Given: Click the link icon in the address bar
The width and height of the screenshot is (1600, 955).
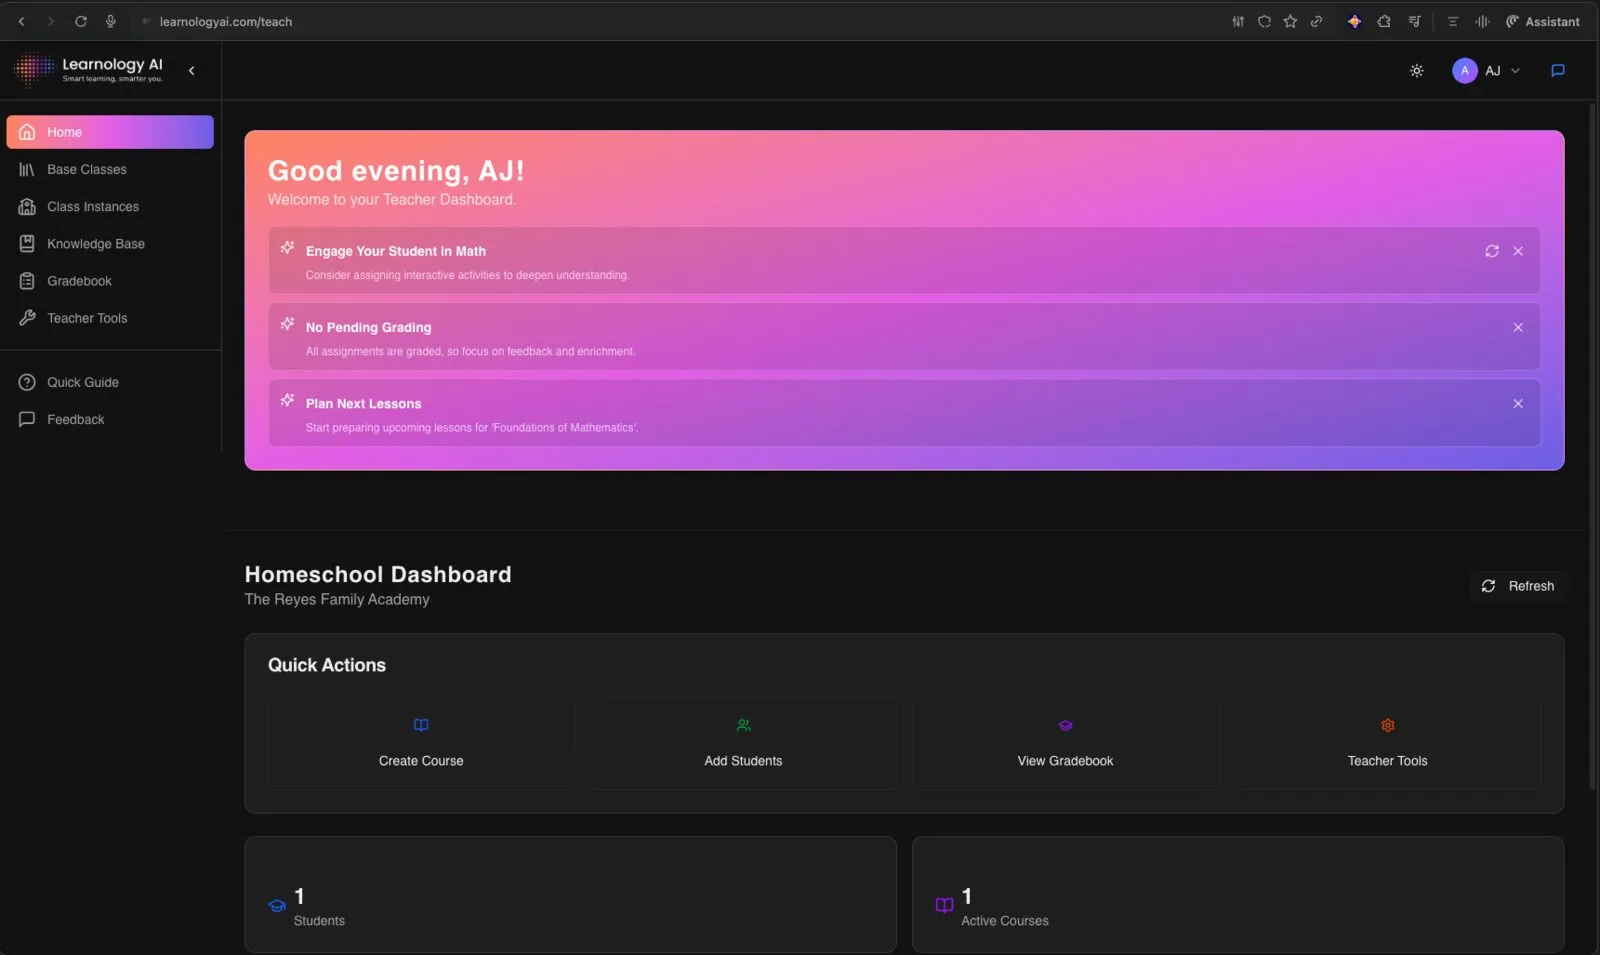Looking at the screenshot, I should pyautogui.click(x=1316, y=21).
